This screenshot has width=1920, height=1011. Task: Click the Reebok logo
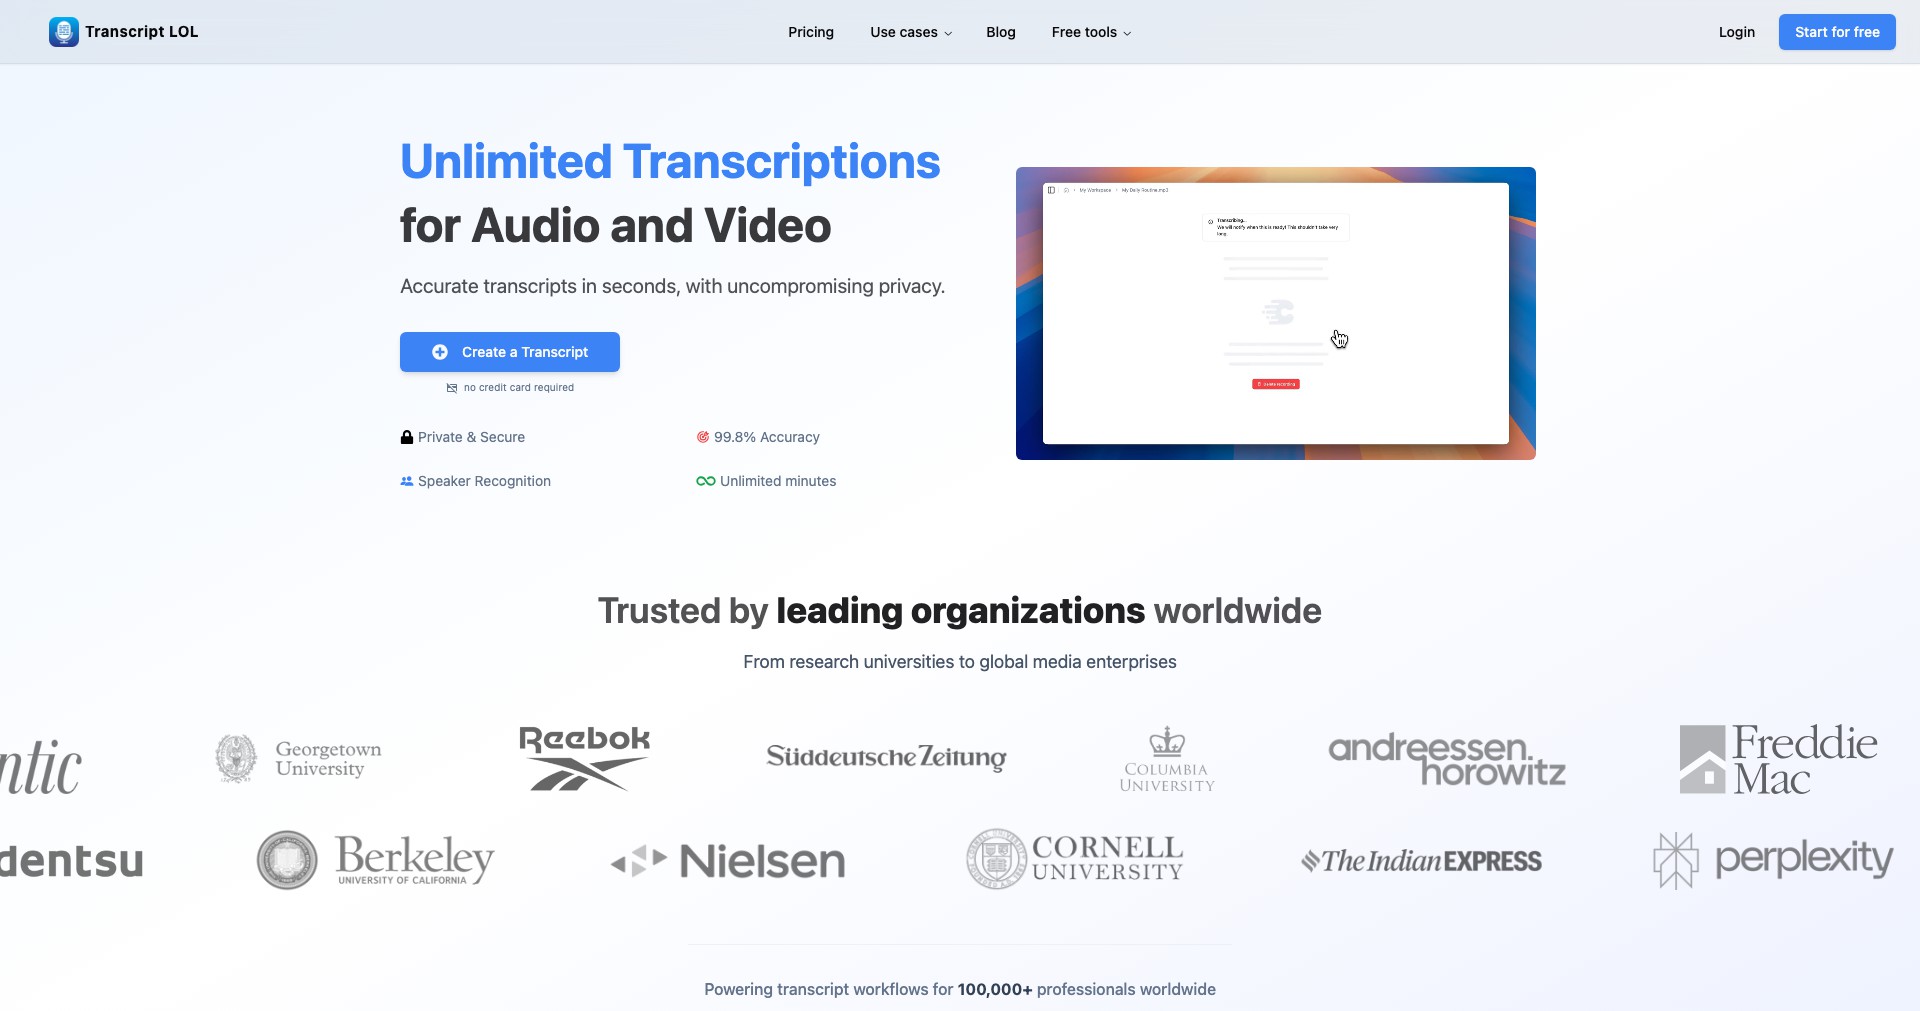coord(585,758)
